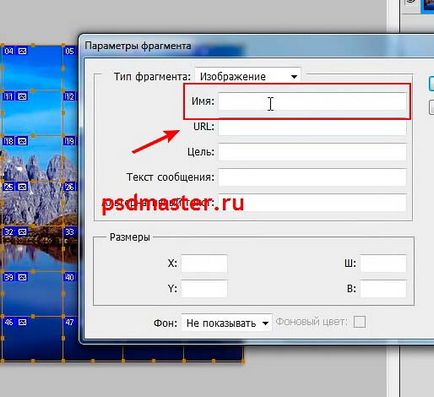Select slice number badge 40

pyautogui.click(x=69, y=277)
